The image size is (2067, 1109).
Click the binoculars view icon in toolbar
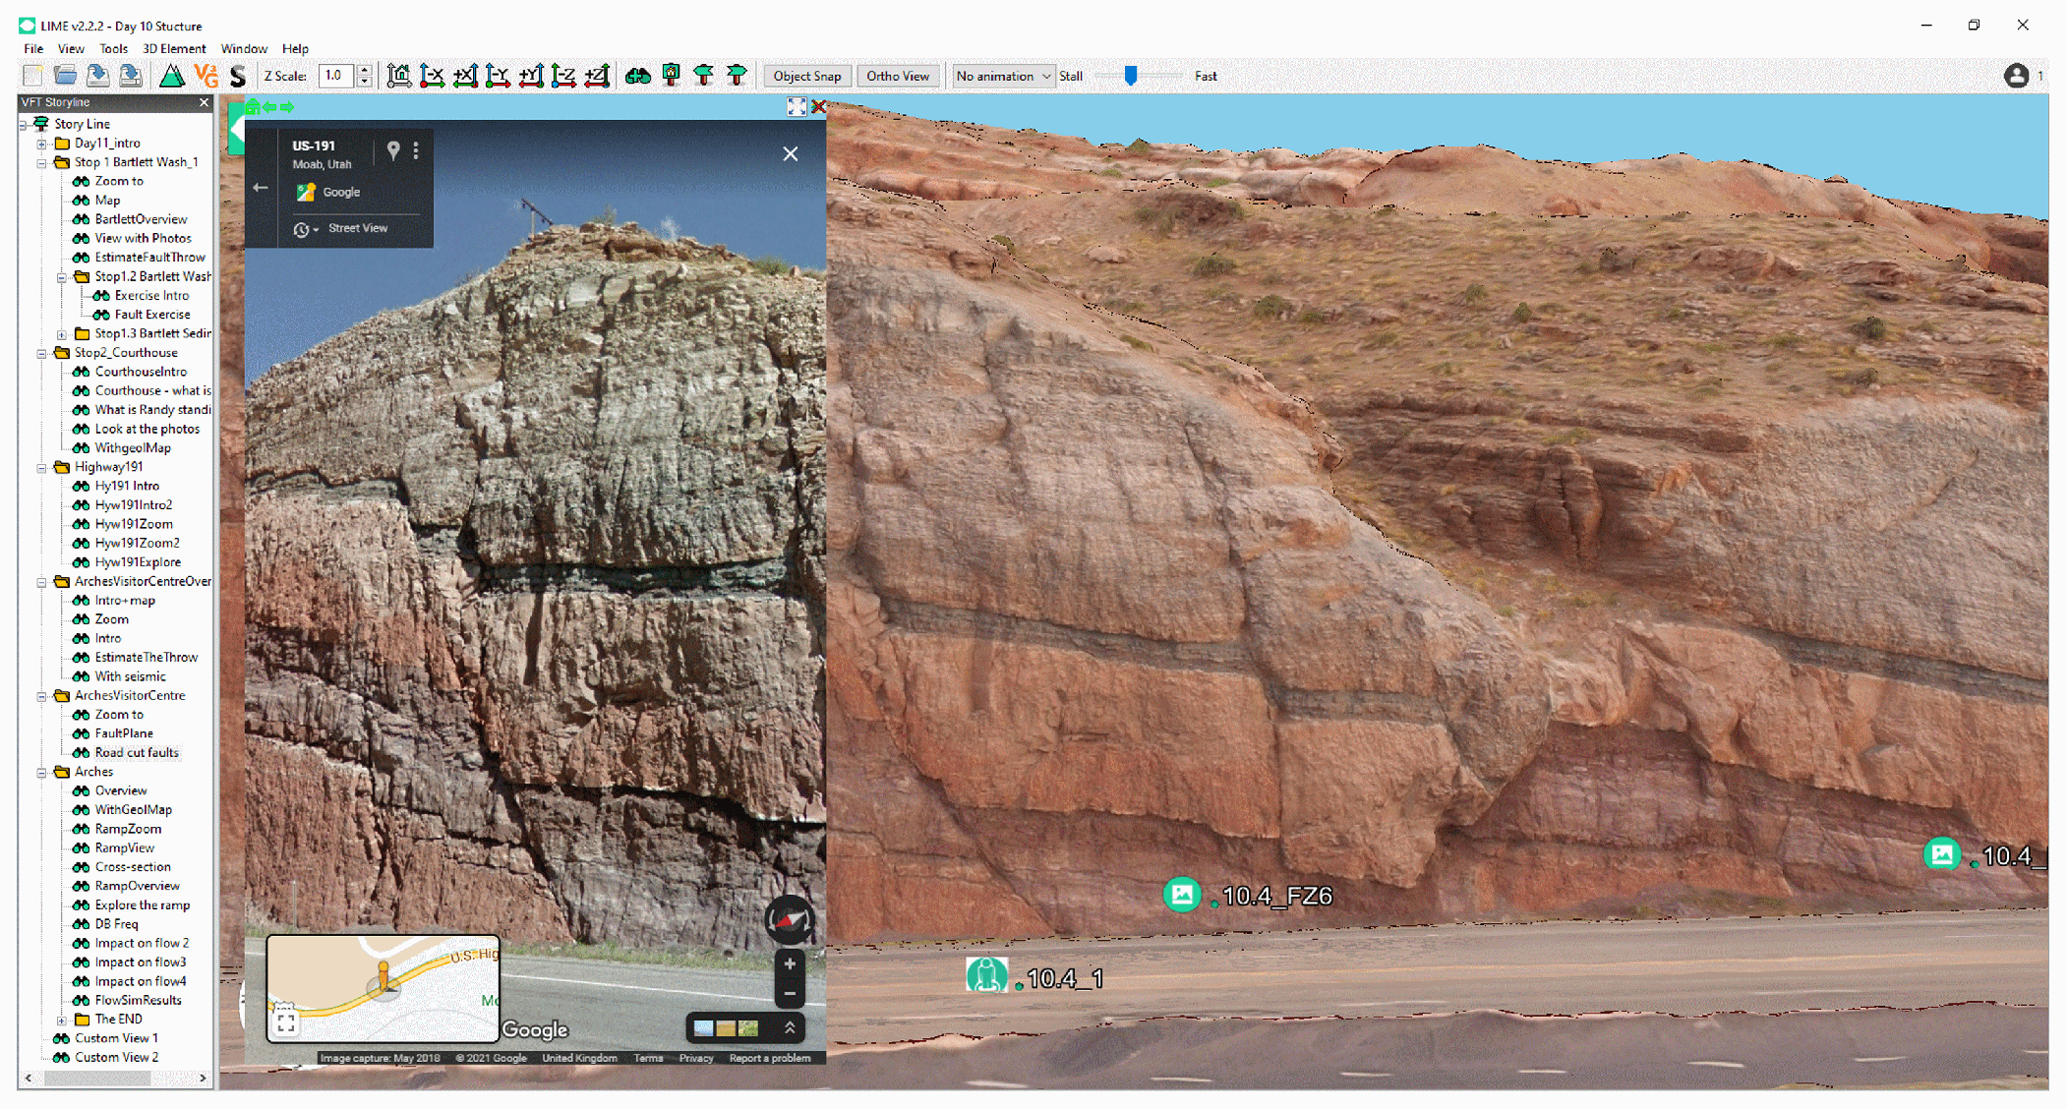coord(638,76)
